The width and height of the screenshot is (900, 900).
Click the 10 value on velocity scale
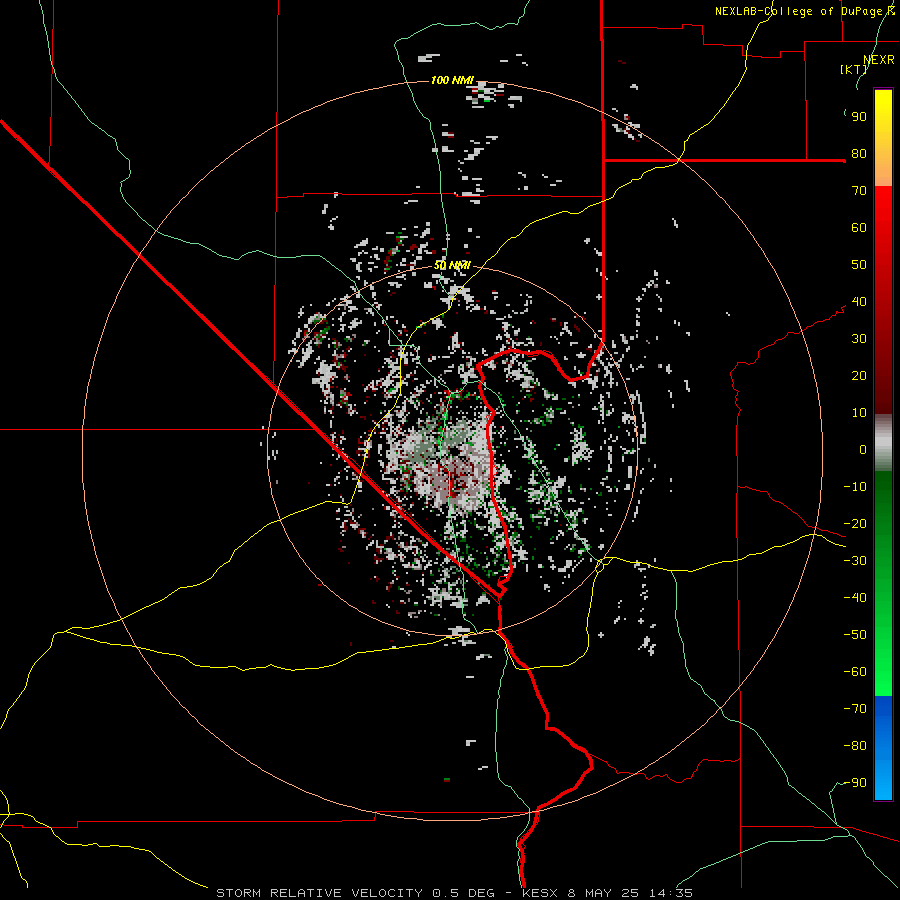tap(859, 413)
